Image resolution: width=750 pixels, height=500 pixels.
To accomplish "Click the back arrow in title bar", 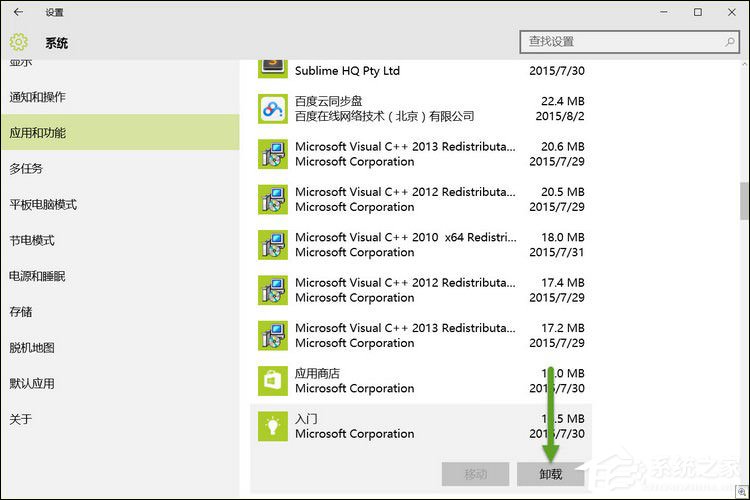I will click(18, 12).
